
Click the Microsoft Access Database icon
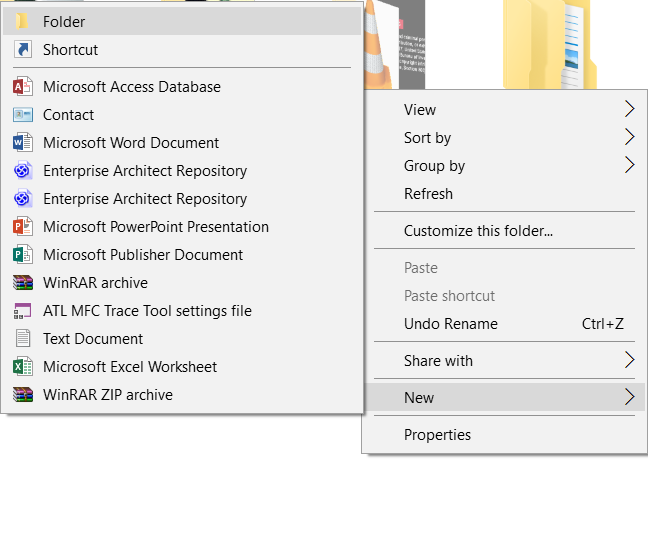click(x=23, y=86)
